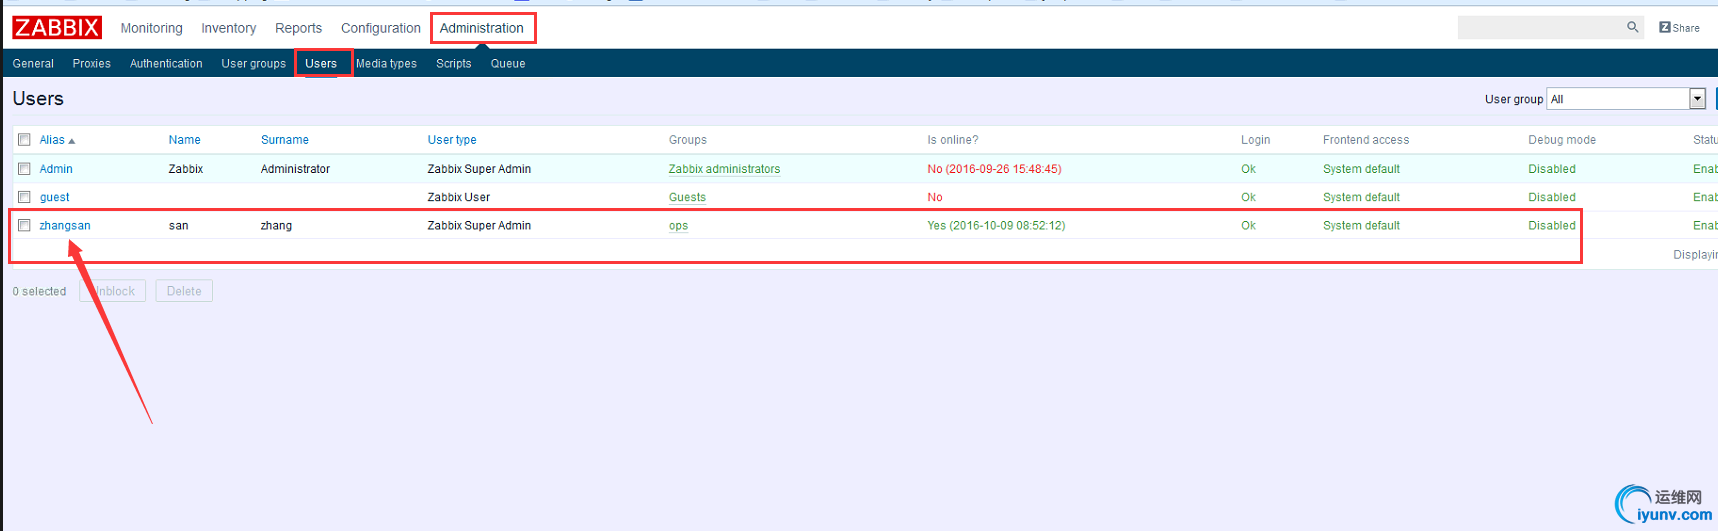Click the 0 selected counter text

[x=39, y=291]
